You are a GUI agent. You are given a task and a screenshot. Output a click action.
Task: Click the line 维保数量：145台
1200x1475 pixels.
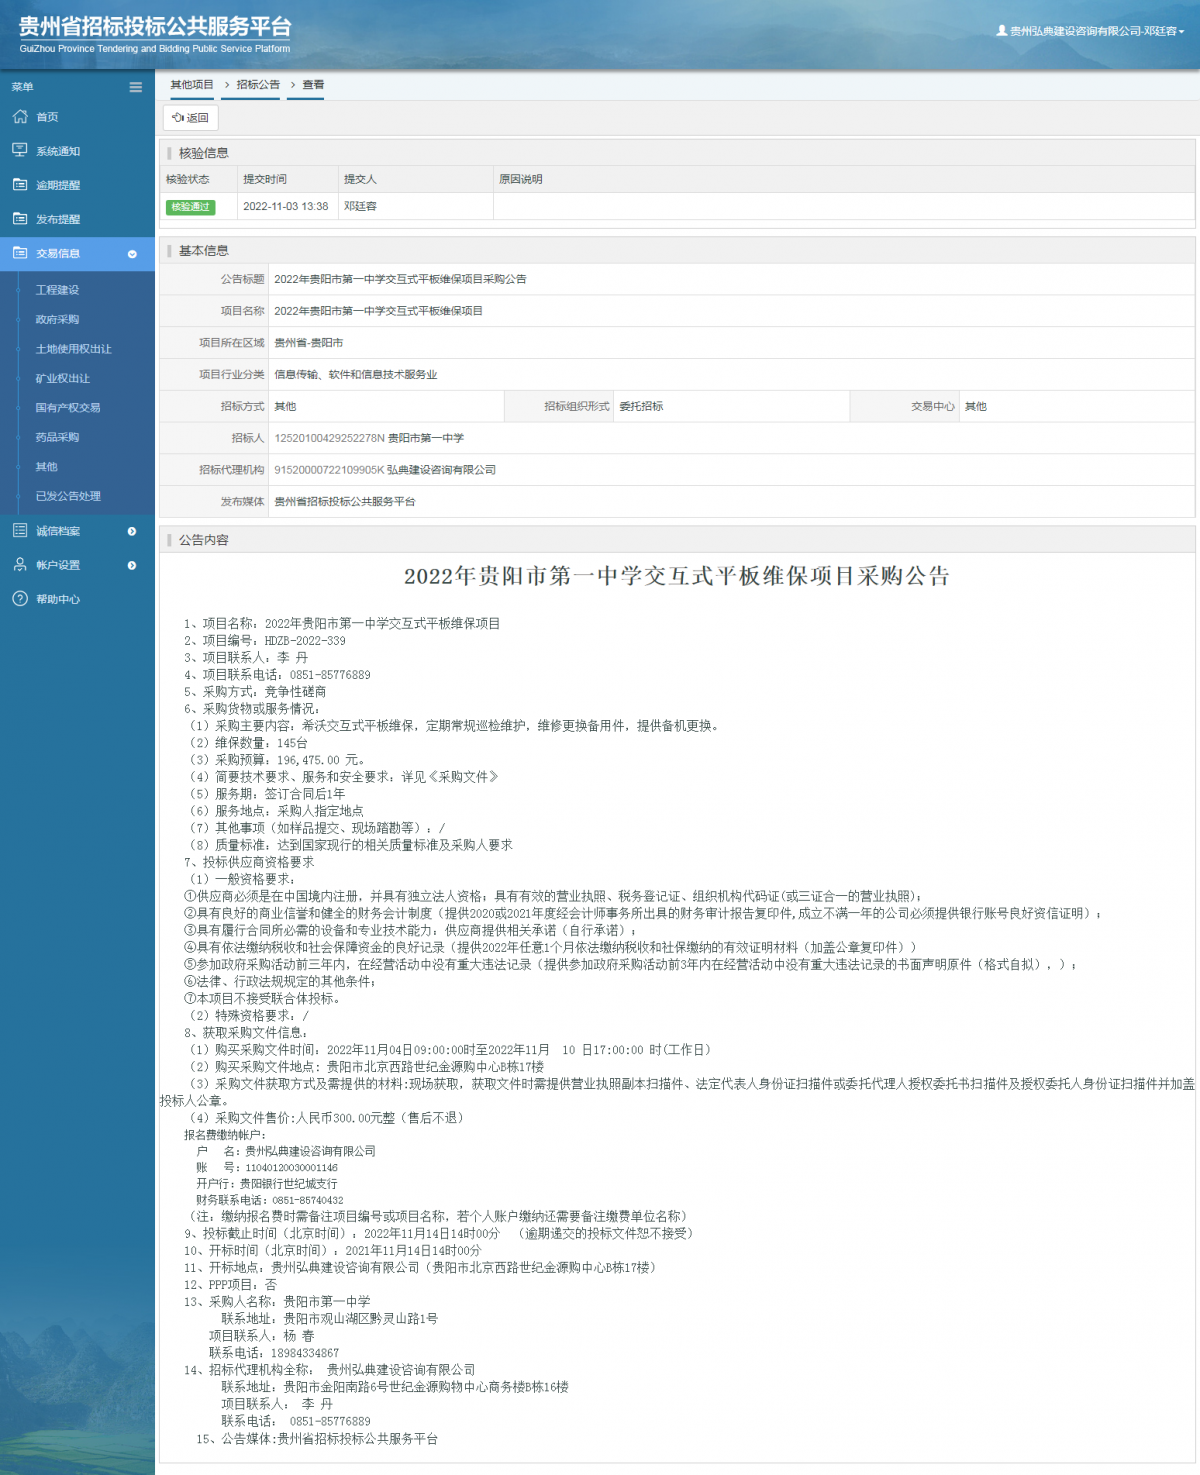(249, 743)
